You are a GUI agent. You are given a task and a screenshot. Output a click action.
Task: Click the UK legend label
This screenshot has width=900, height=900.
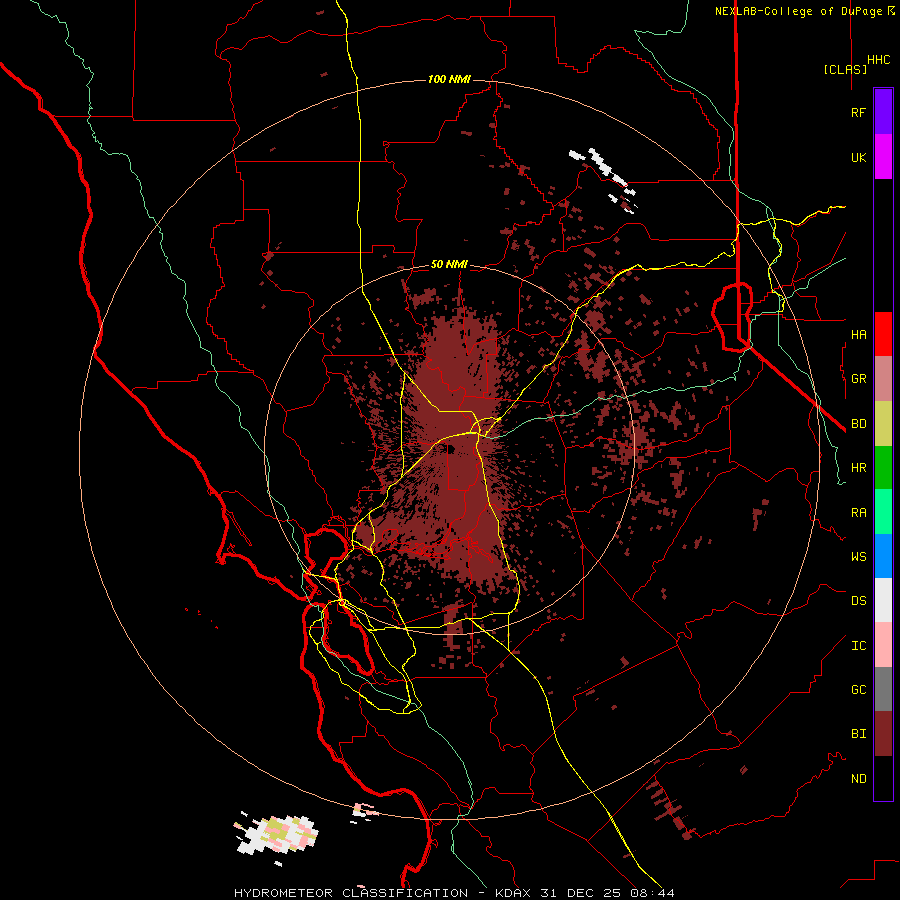pyautogui.click(x=858, y=157)
